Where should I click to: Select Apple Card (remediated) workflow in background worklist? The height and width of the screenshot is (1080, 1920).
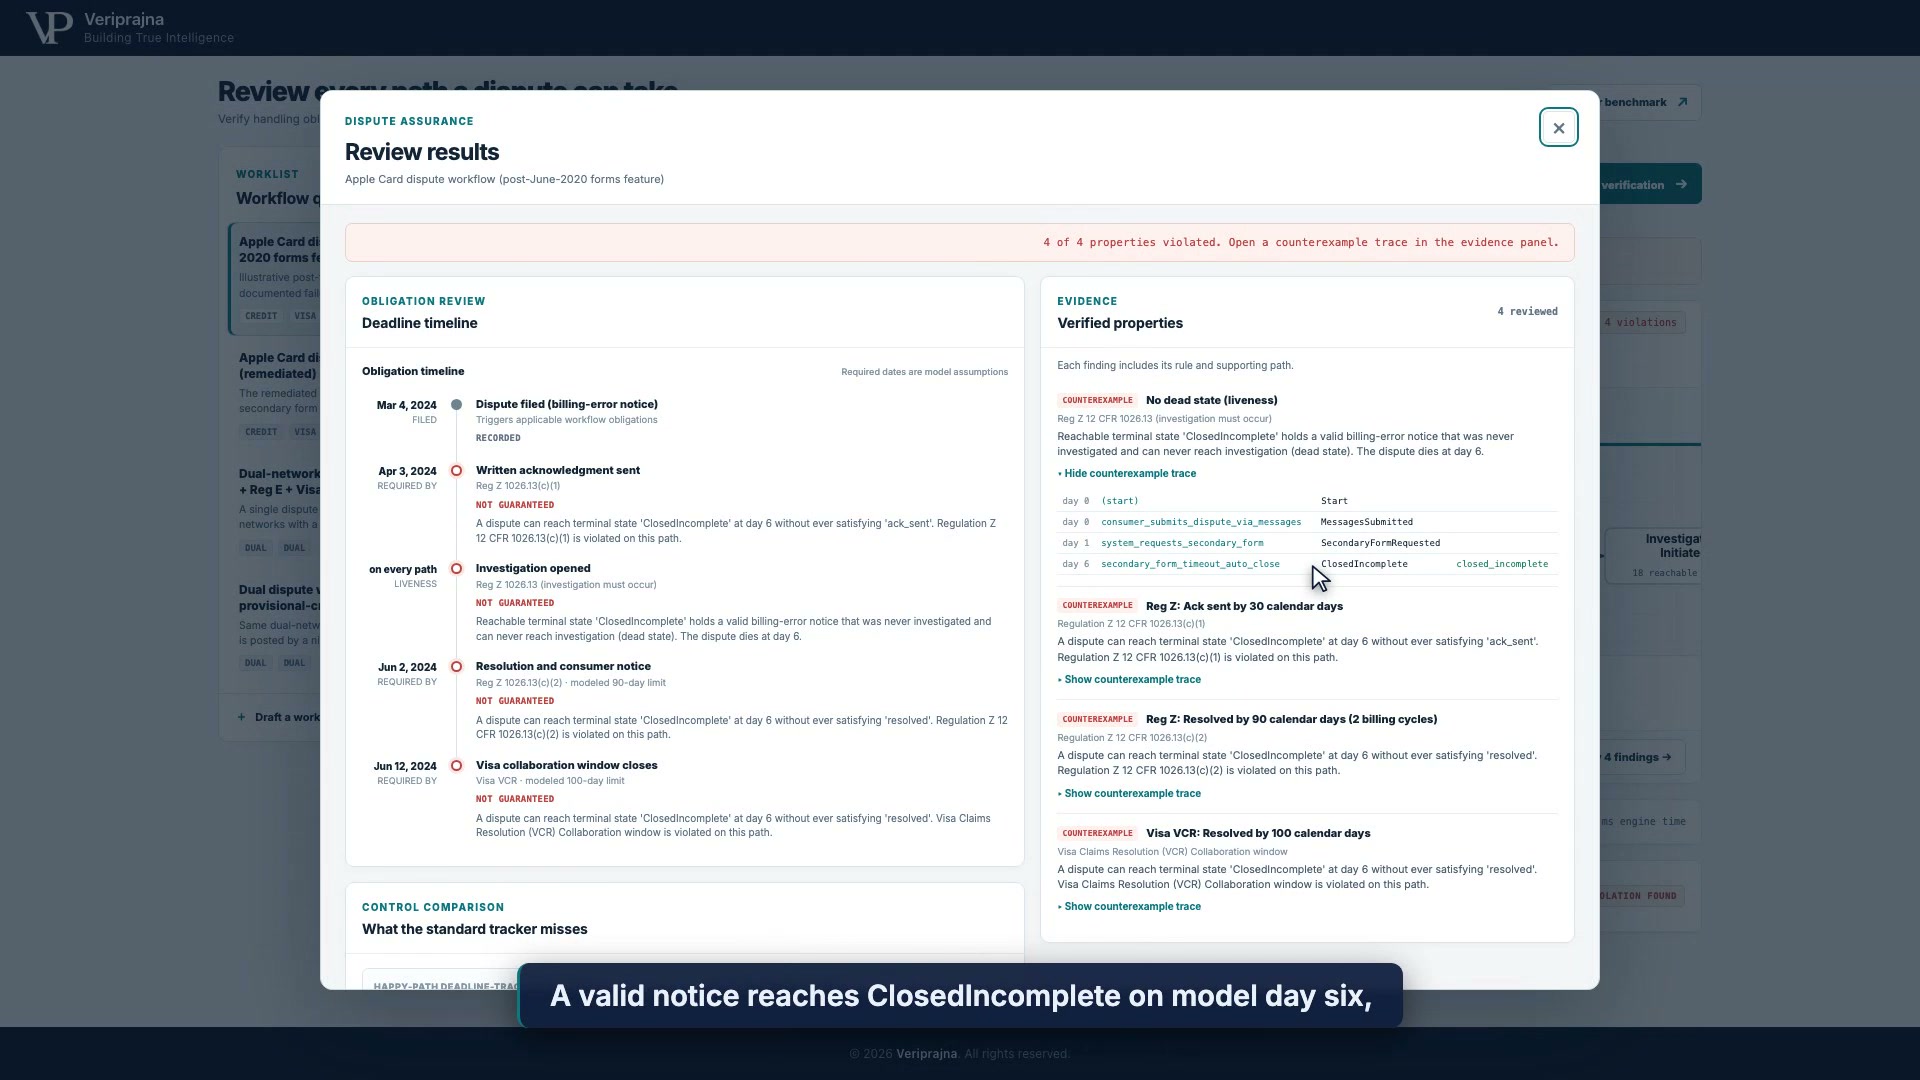(x=275, y=396)
